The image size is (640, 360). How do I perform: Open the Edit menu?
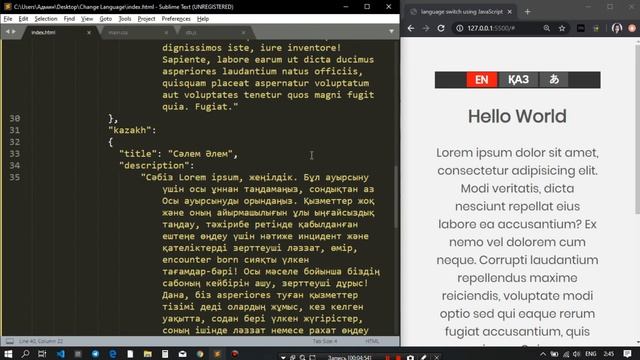click(x=23, y=19)
